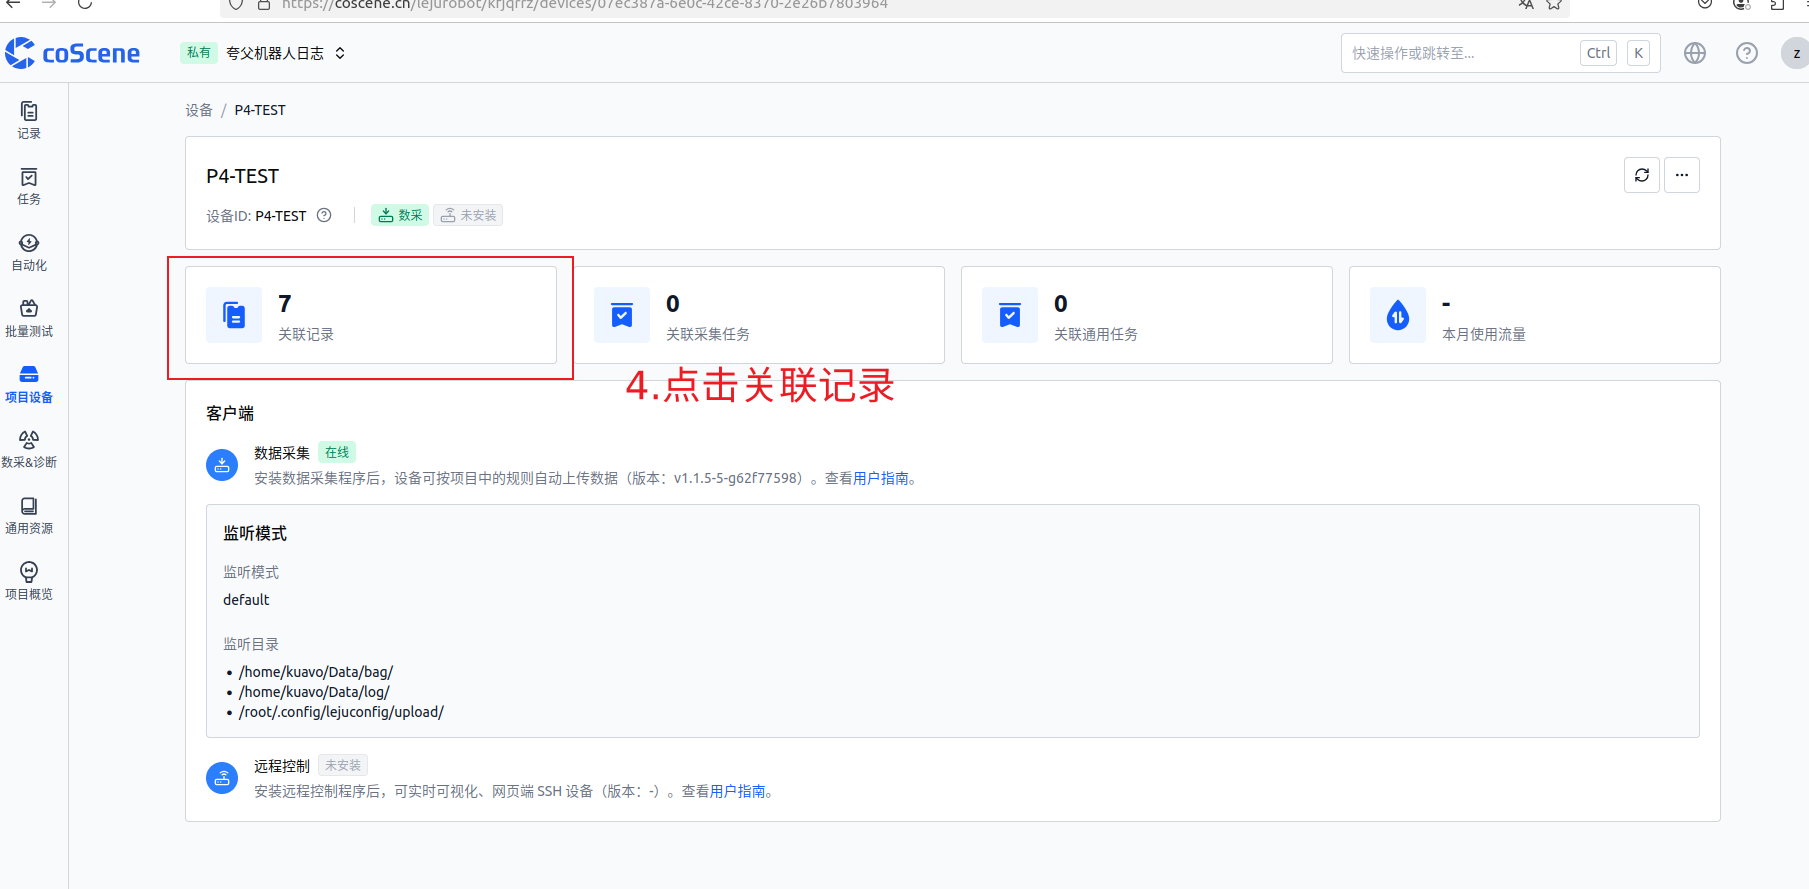Click the refresh icon for the P4-TEST device
1809x889 pixels.
coord(1642,175)
